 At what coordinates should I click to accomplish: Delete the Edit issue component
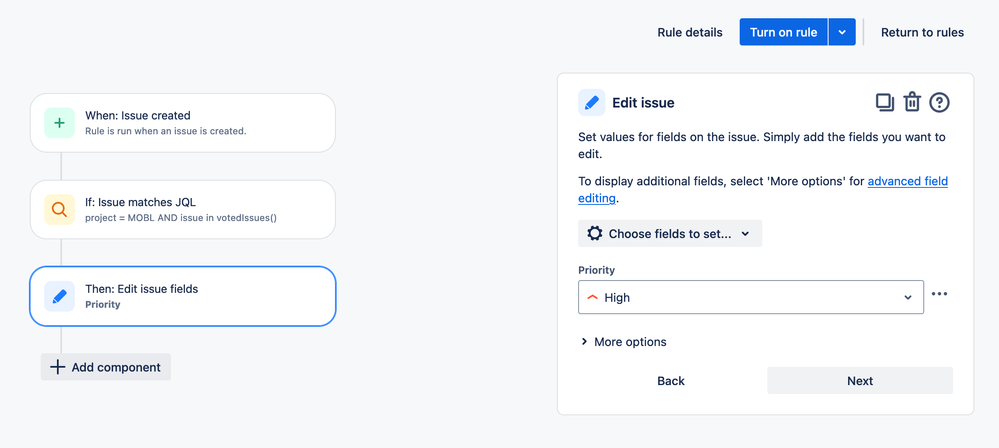click(912, 102)
